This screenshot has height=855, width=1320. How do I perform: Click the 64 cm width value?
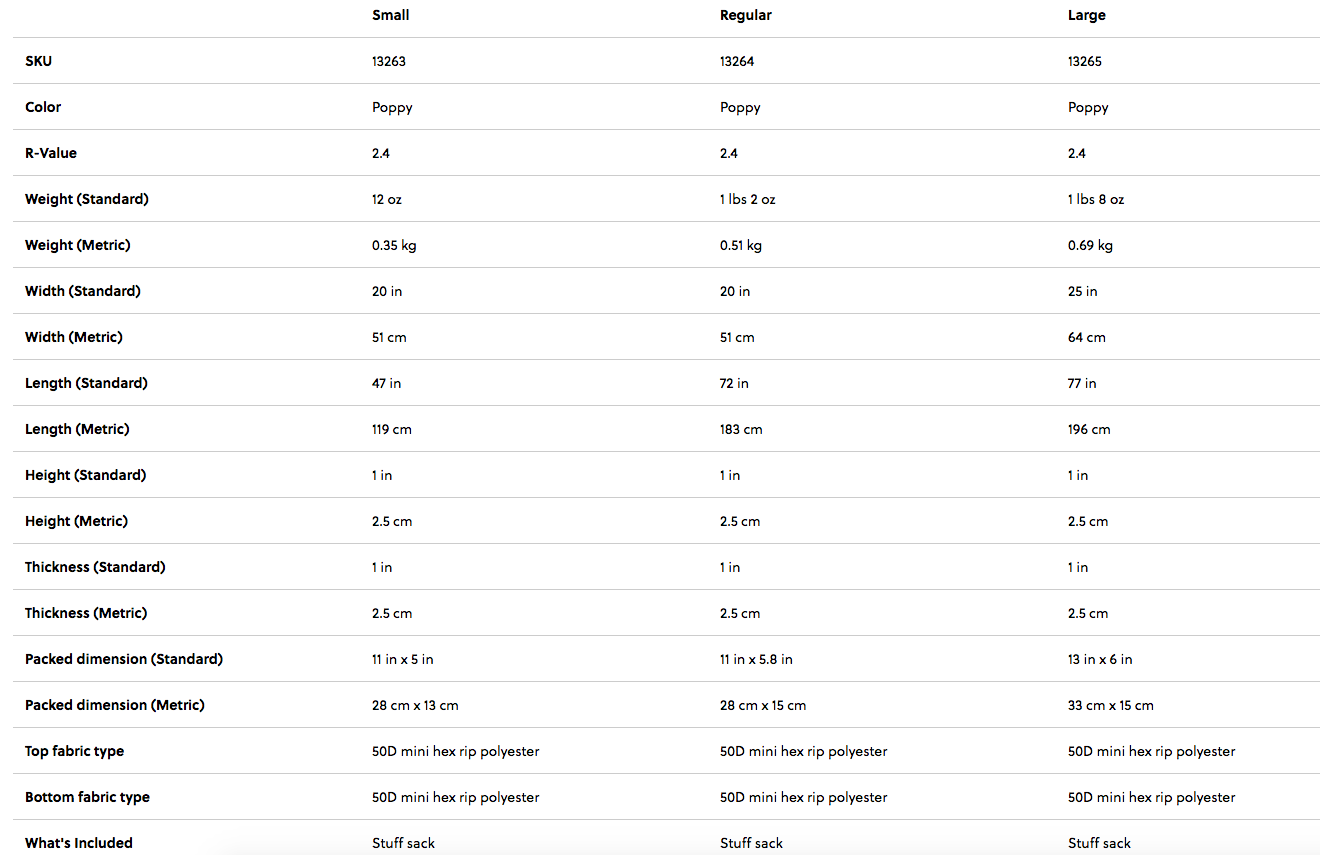tap(1087, 337)
